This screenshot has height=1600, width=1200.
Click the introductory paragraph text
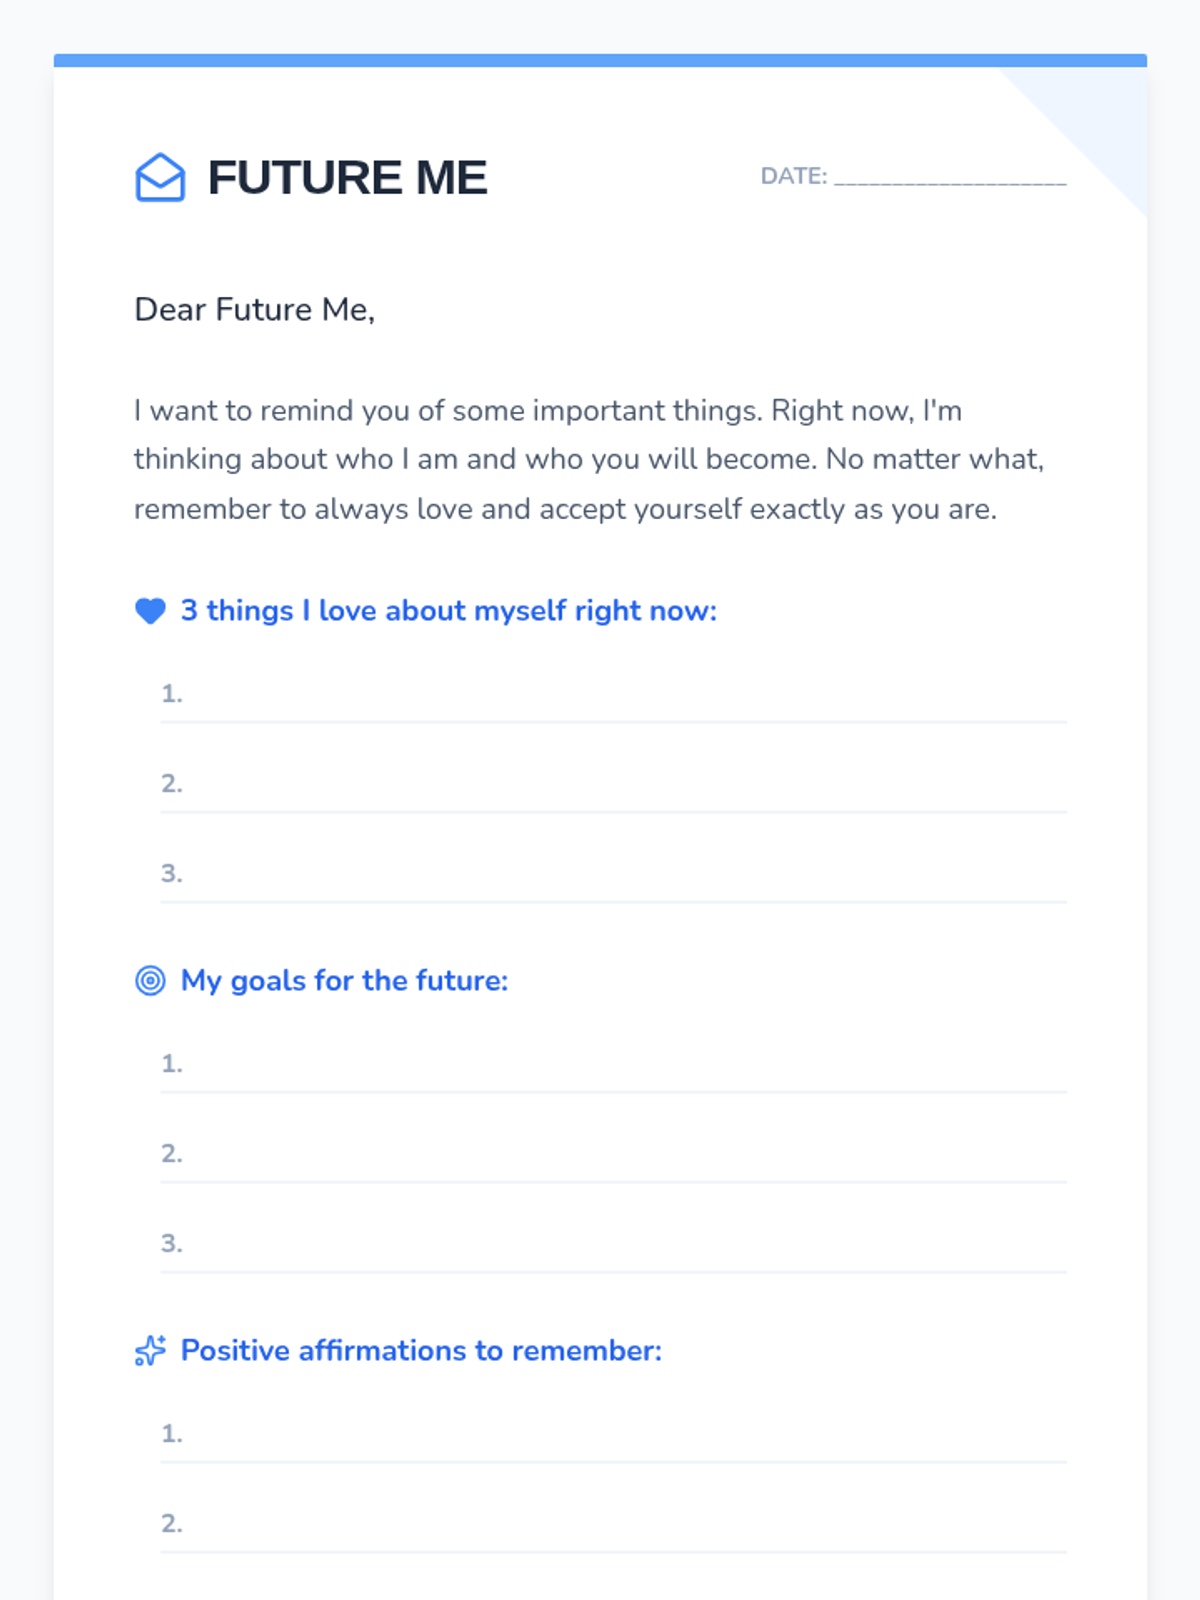click(588, 460)
